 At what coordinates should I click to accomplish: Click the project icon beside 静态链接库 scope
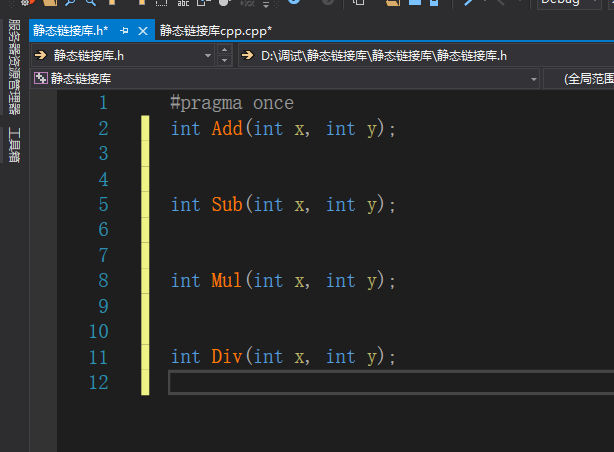point(40,78)
